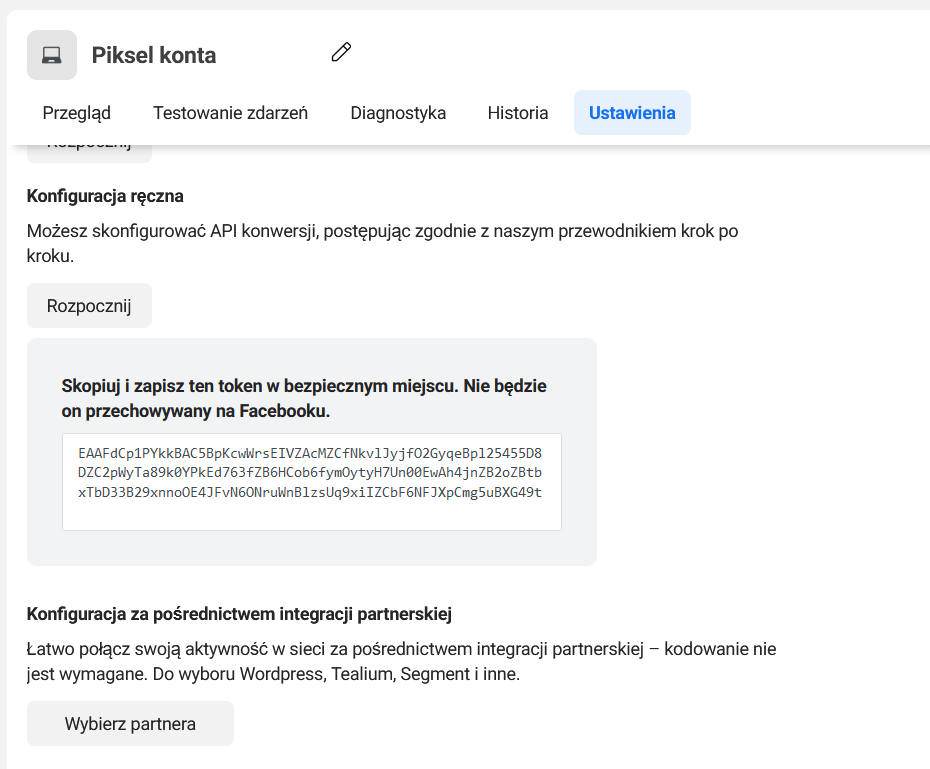Click the partner integration configuration heading
Image resolution: width=930 pixels, height=769 pixels.
point(240,613)
